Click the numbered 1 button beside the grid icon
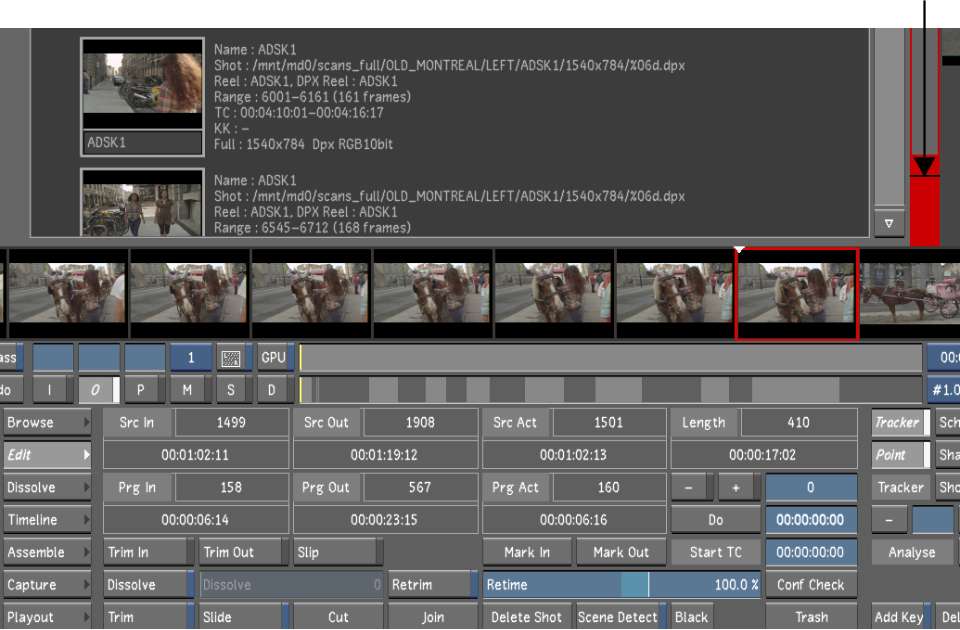 point(191,358)
